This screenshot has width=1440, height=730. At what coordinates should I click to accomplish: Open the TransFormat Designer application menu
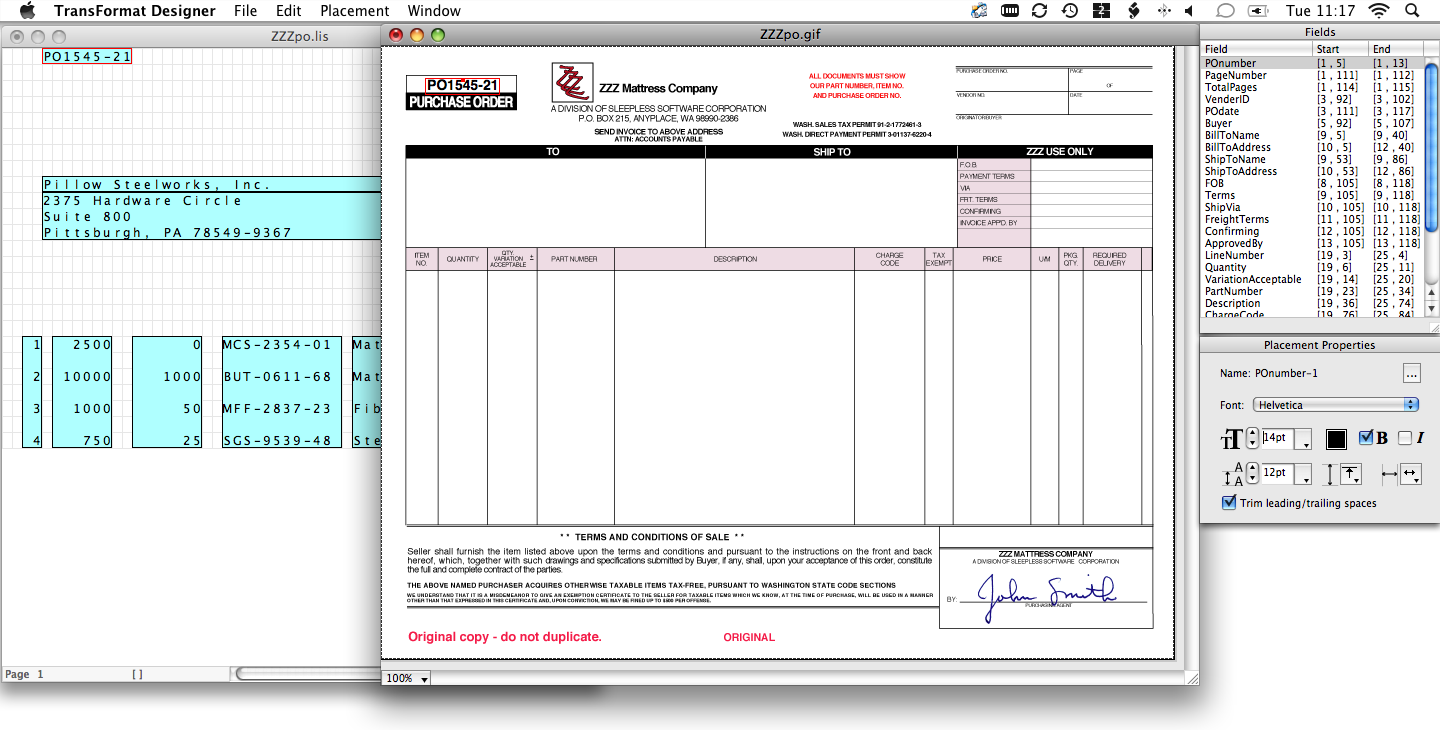click(135, 11)
